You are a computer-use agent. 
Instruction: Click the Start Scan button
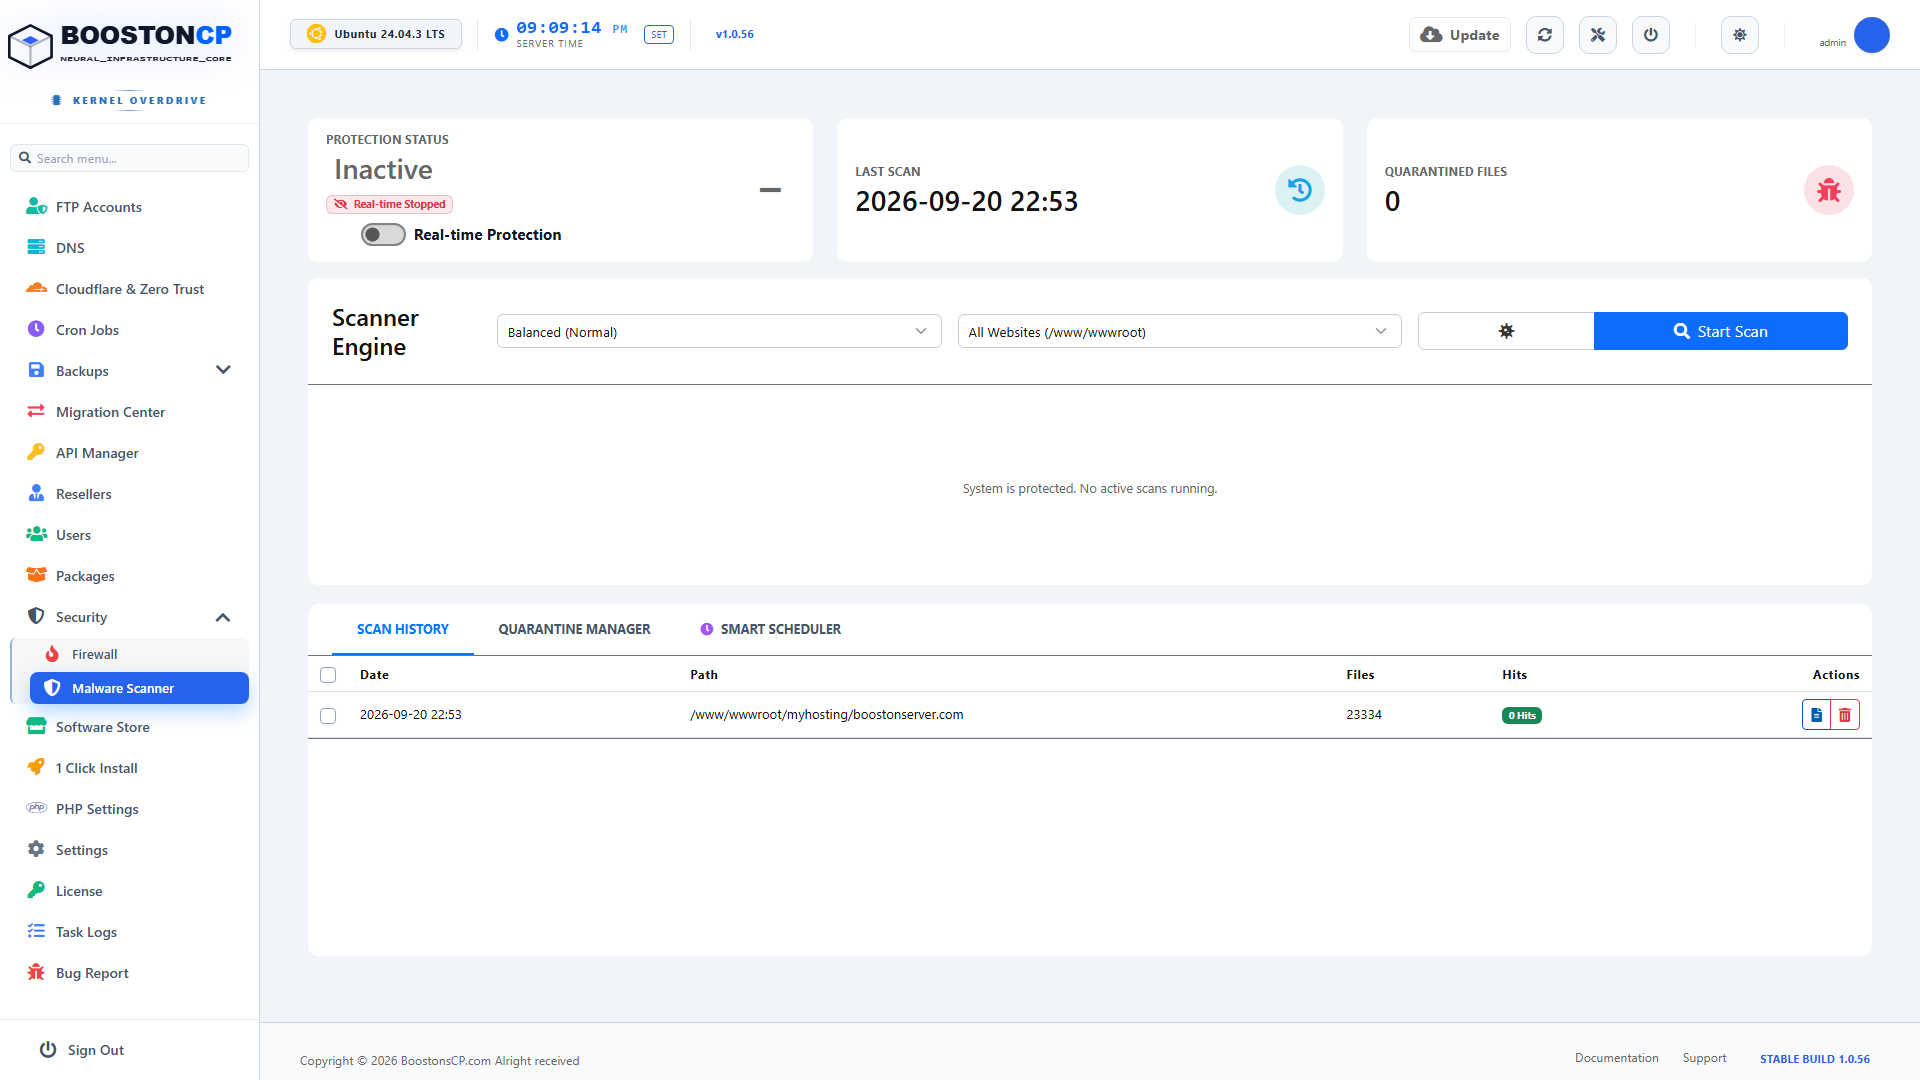1720,331
